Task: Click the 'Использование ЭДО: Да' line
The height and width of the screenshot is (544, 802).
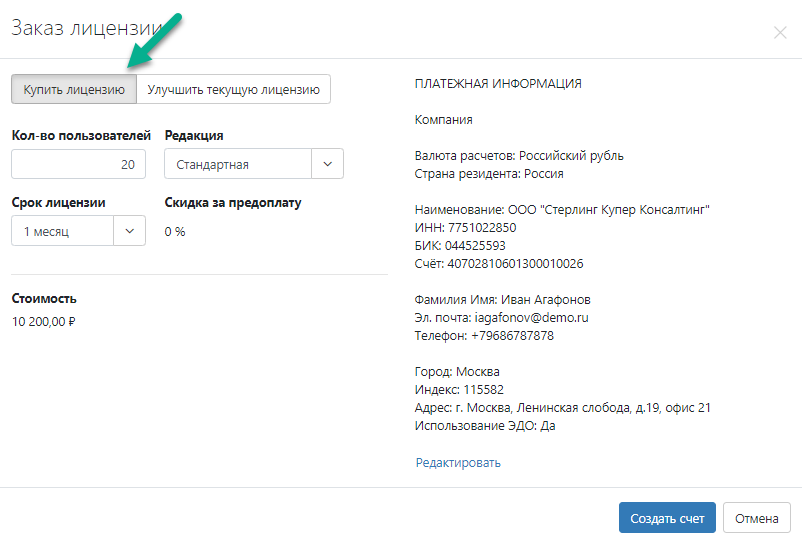Action: click(485, 426)
